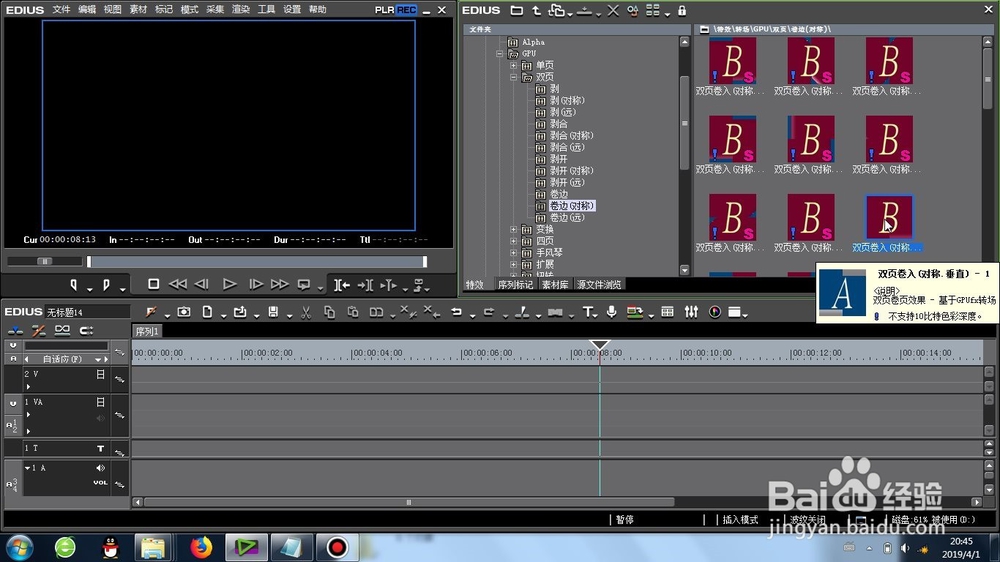Screen dimensions: 1000x562
Task: Click the copy icon in timeline toolbar
Action: (x=329, y=312)
